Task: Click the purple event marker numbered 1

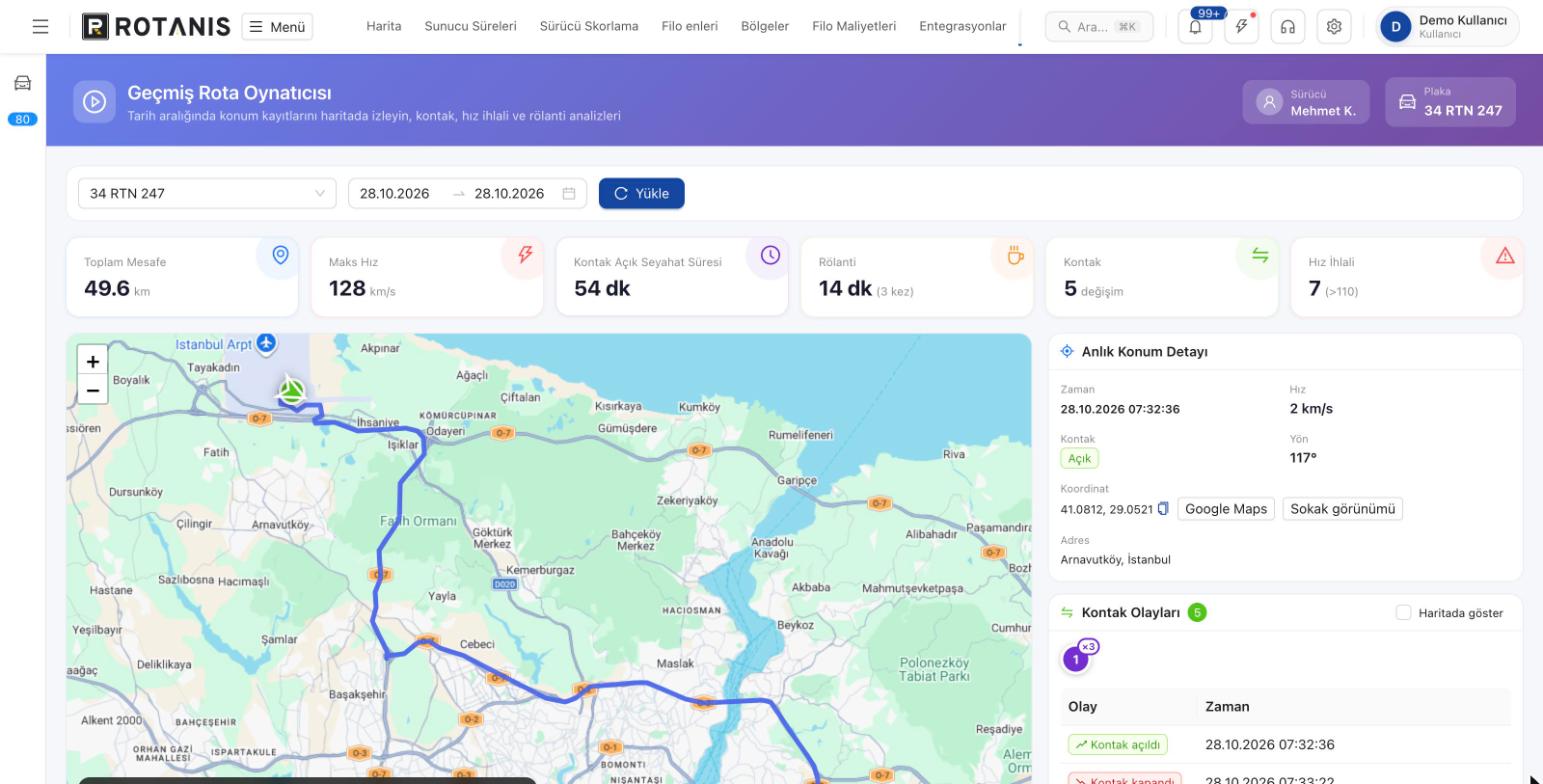Action: [x=1076, y=660]
